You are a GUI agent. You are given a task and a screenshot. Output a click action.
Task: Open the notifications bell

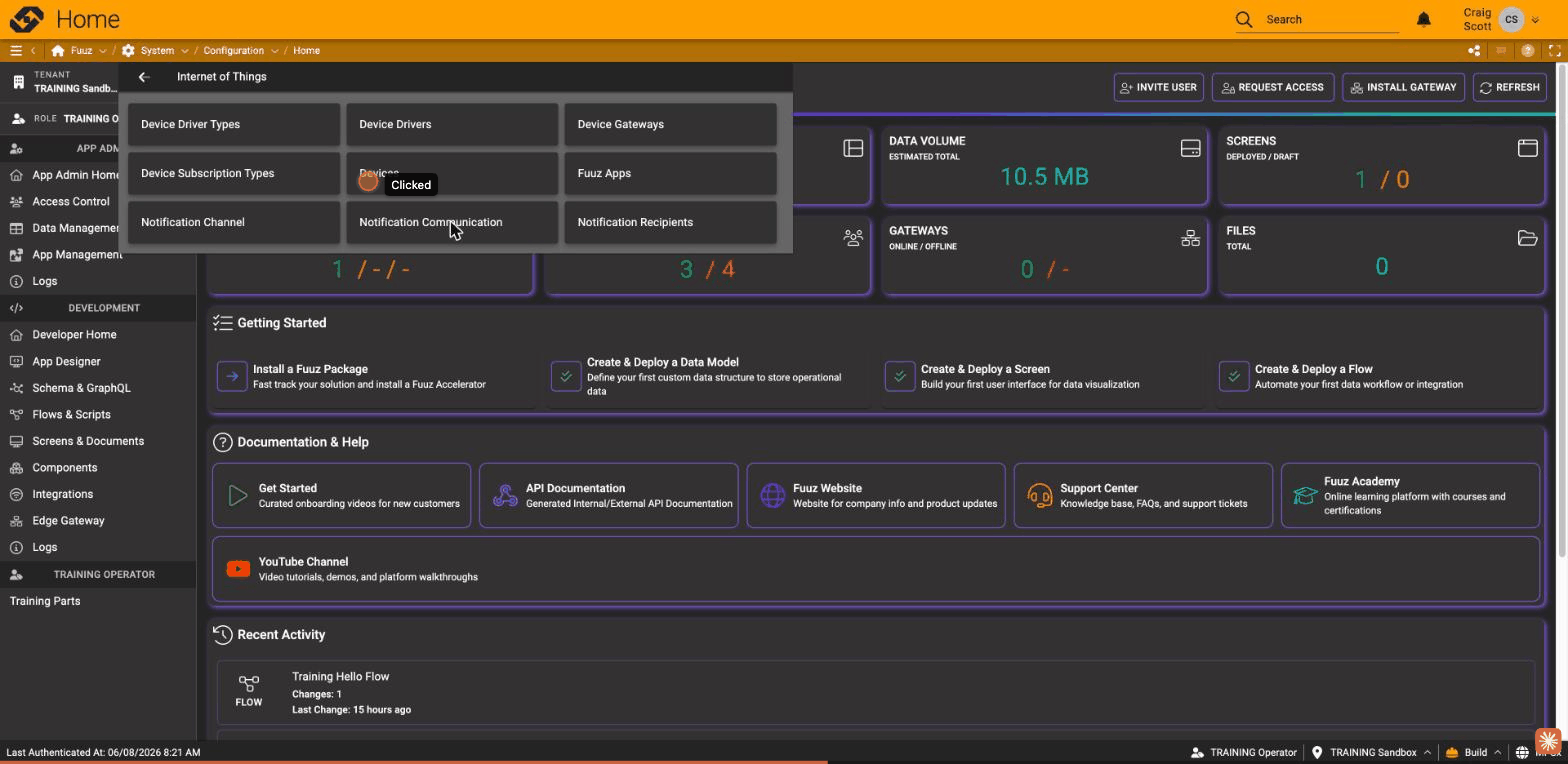(x=1424, y=19)
